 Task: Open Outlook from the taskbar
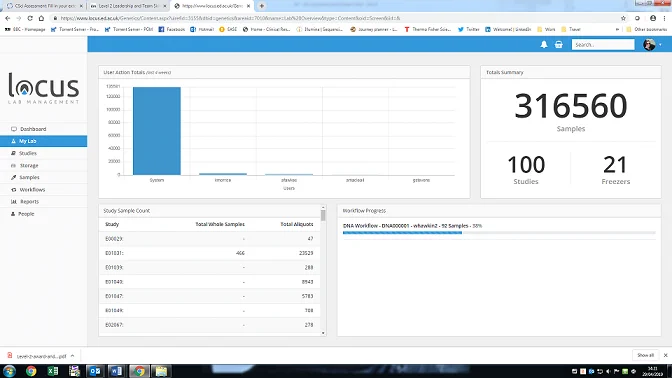(x=95, y=371)
